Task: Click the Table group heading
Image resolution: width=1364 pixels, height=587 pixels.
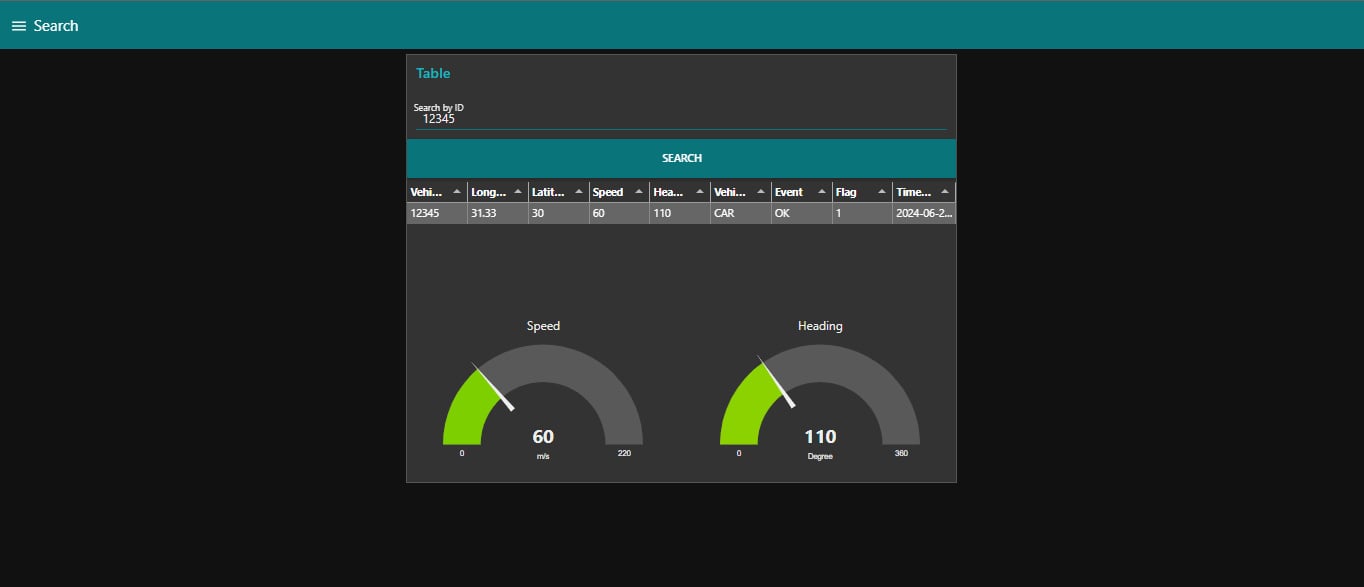Action: 433,73
